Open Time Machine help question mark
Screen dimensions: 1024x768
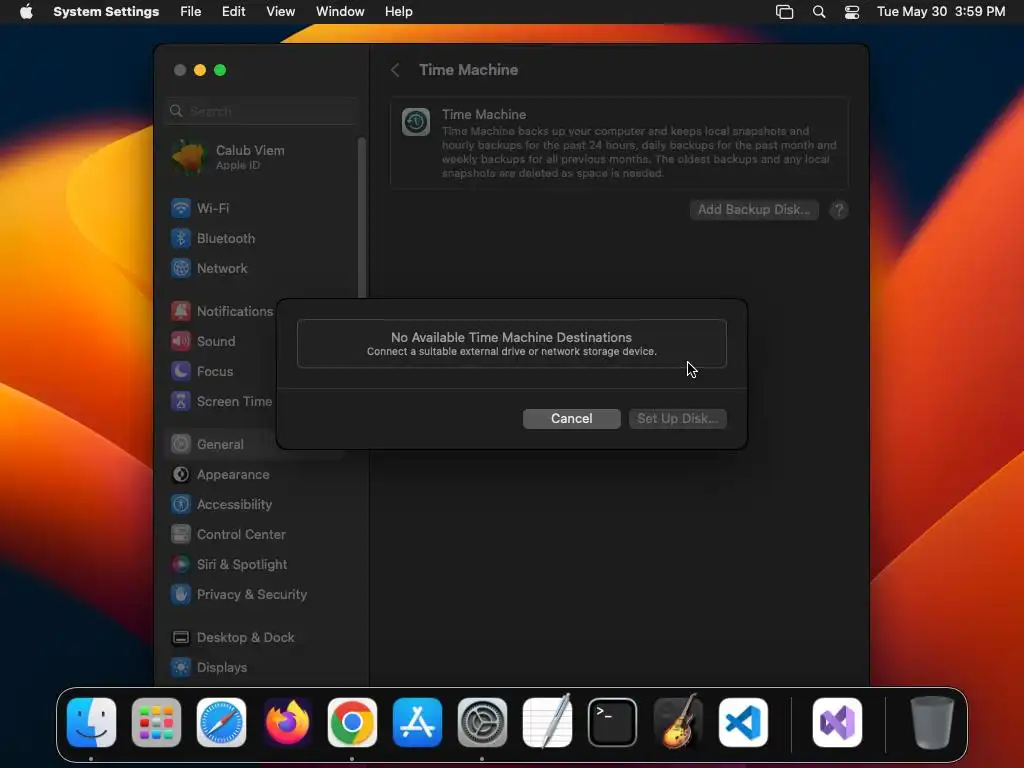[x=839, y=210]
